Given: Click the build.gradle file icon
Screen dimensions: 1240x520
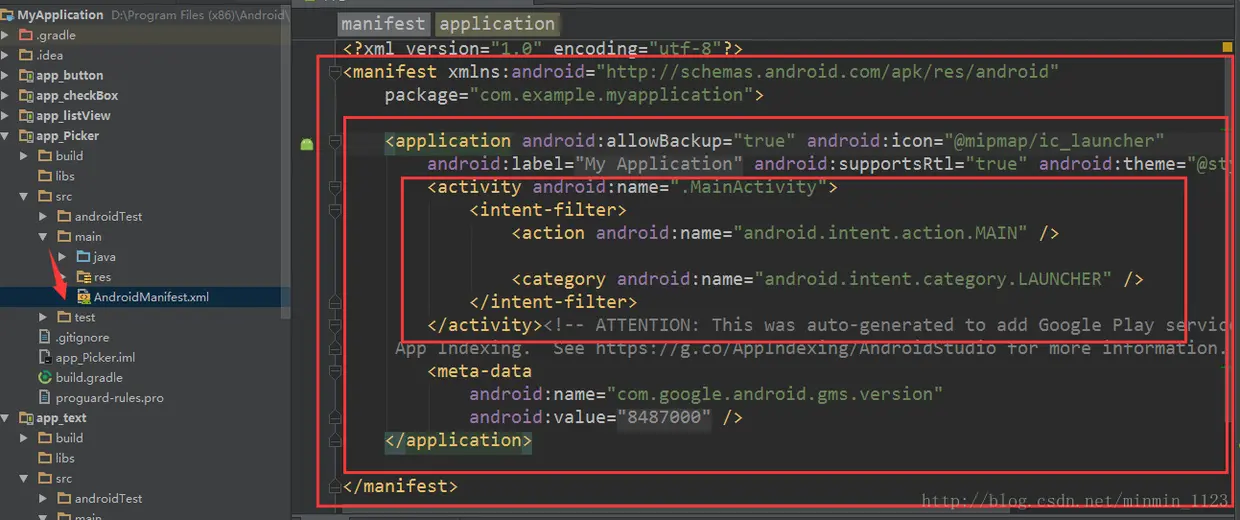Looking at the screenshot, I should [x=45, y=377].
